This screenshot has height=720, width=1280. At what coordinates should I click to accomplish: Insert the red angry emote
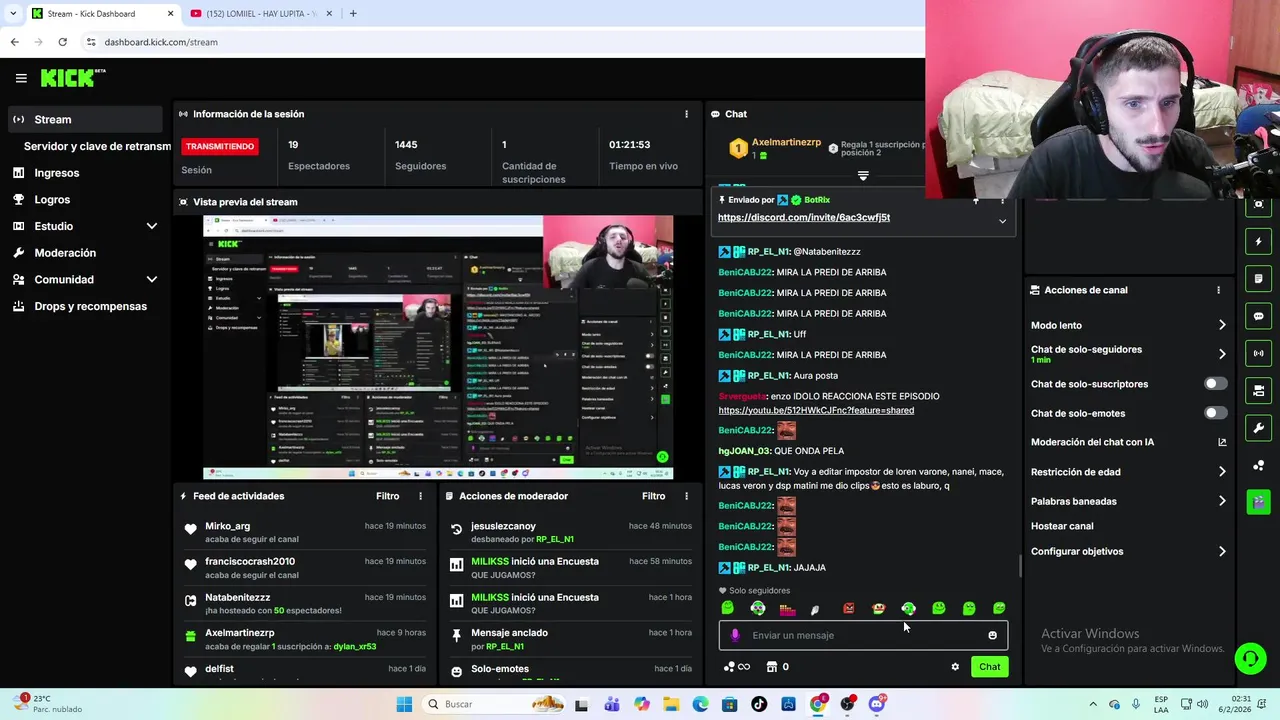849,608
